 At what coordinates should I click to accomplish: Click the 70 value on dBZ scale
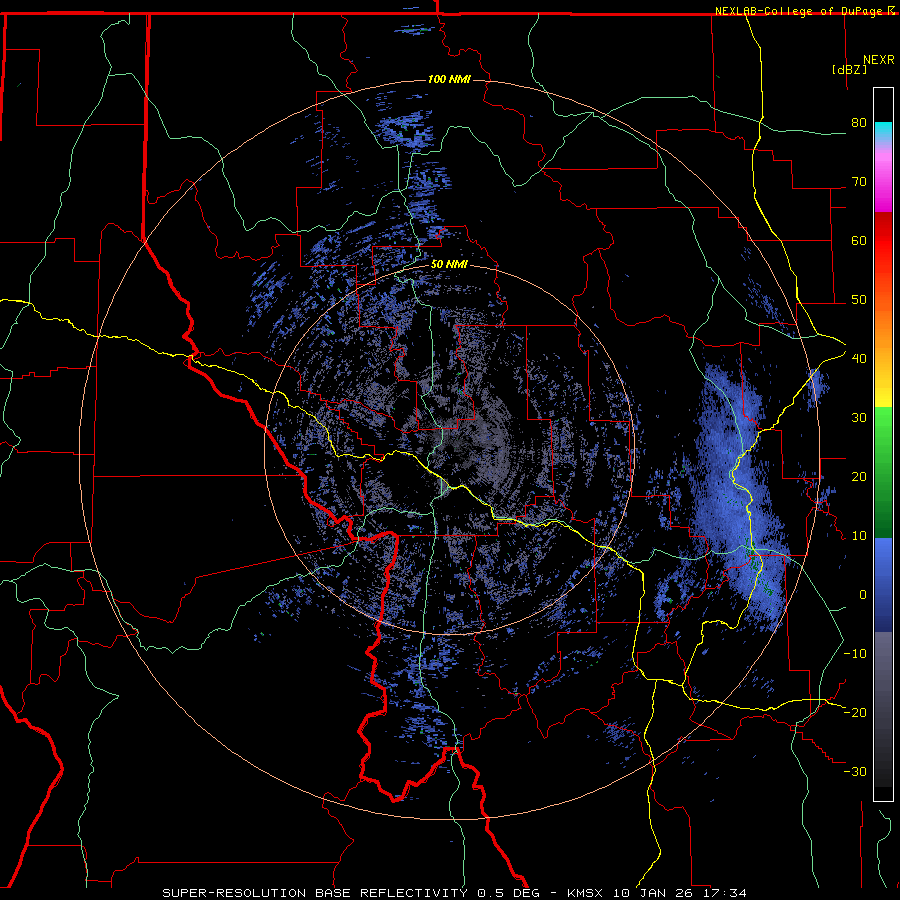click(859, 182)
